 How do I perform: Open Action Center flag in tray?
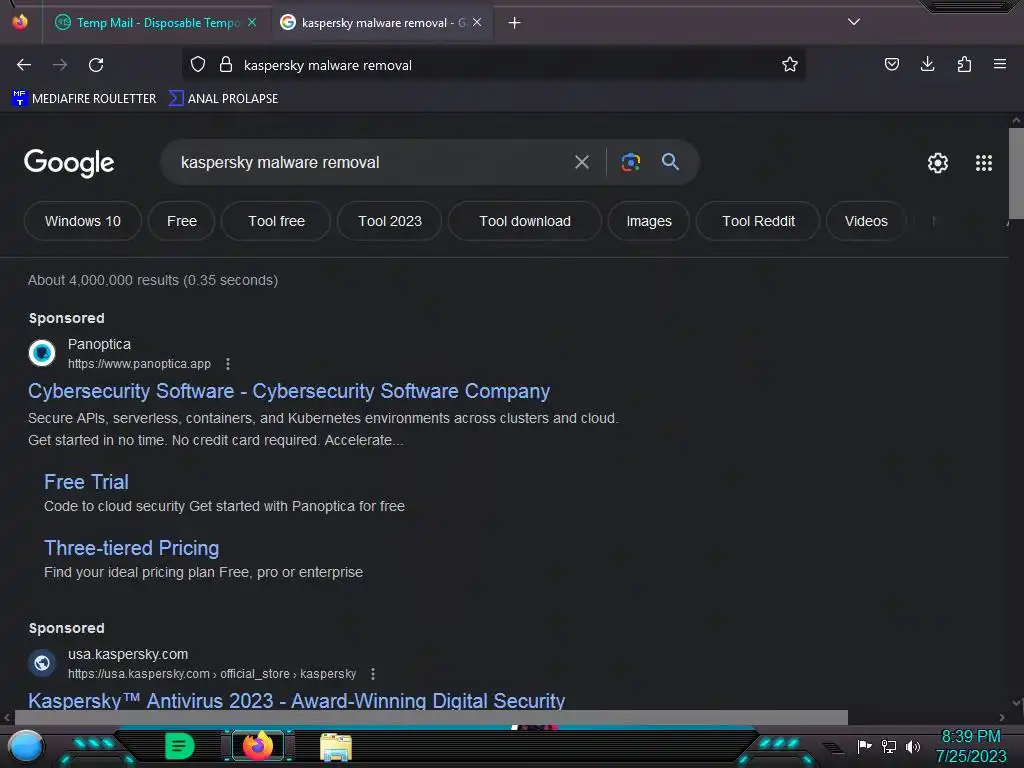click(x=864, y=746)
